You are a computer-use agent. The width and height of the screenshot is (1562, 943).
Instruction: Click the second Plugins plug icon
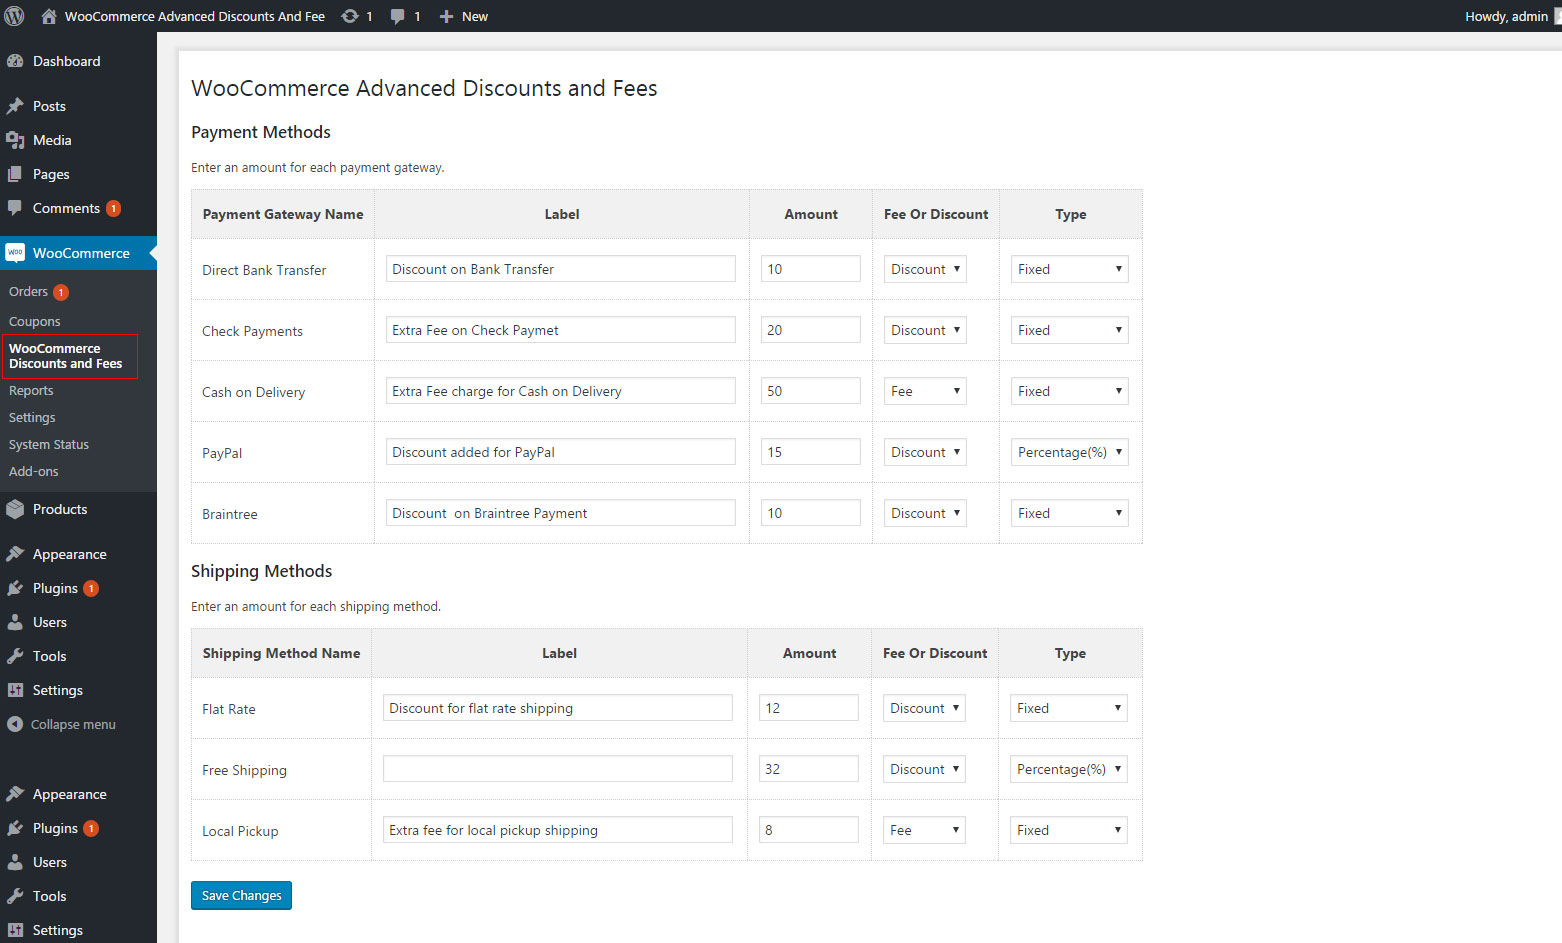15,828
